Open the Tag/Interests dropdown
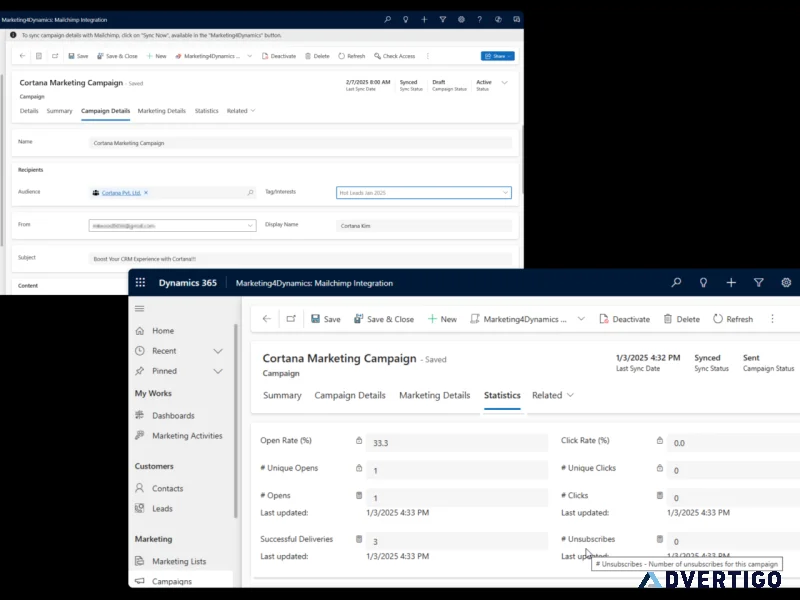 (505, 193)
